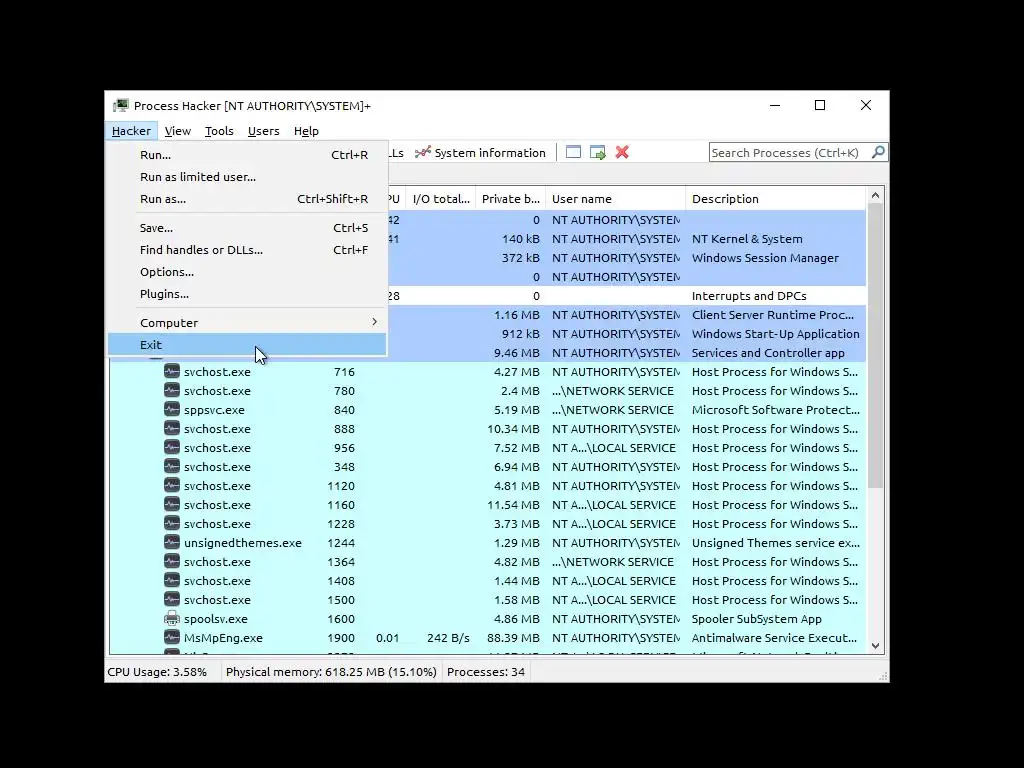The width and height of the screenshot is (1024, 768).
Task: Click the unsignedthemes.exe process icon
Action: 172,542
